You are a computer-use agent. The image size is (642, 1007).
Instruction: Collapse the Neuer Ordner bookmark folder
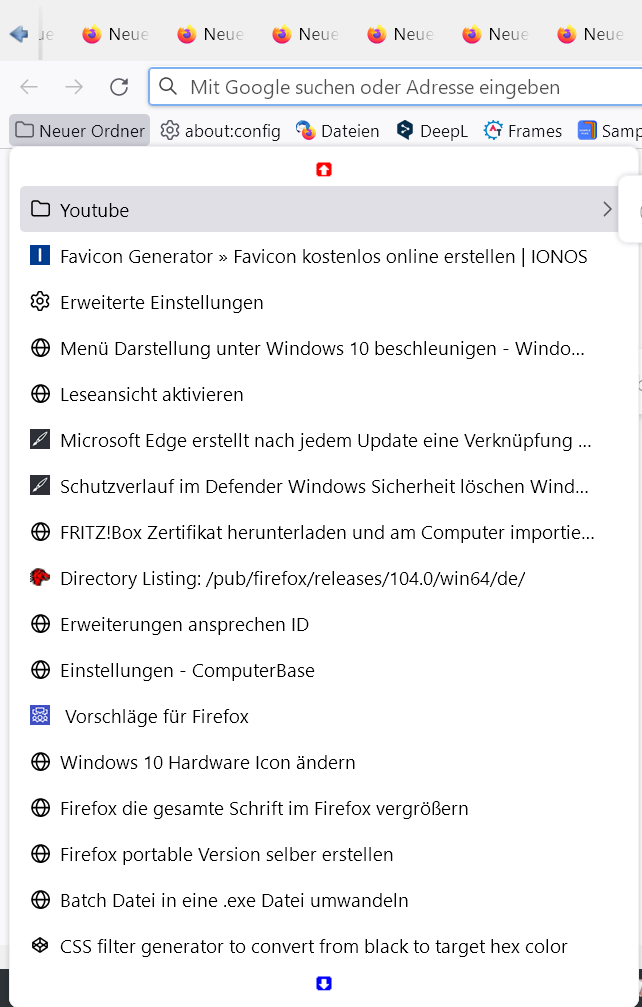point(80,131)
